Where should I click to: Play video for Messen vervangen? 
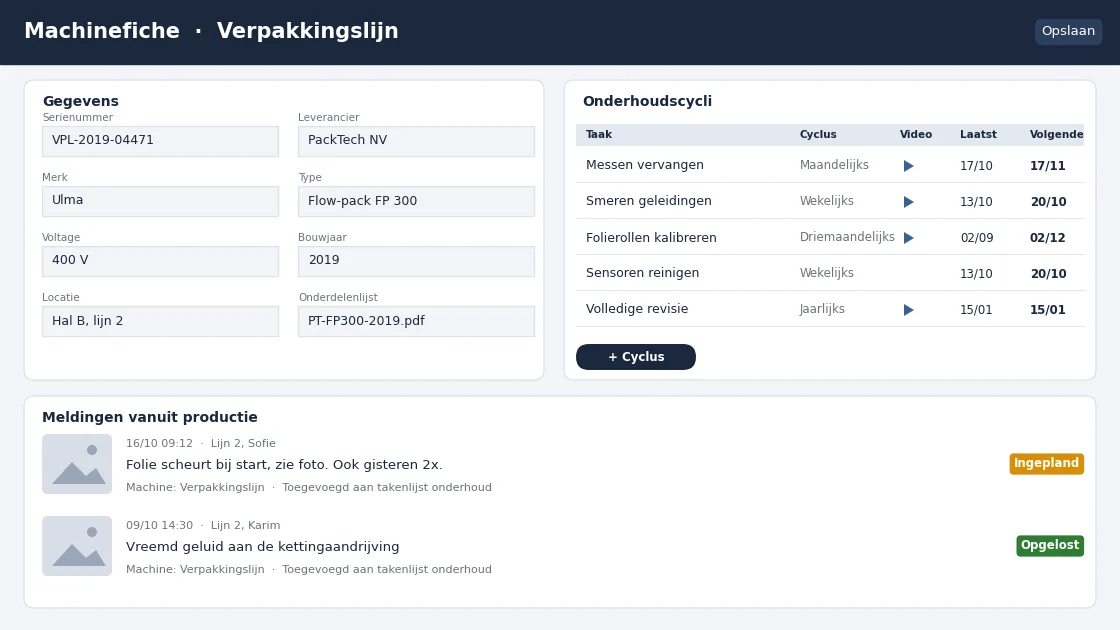pyautogui.click(x=908, y=166)
